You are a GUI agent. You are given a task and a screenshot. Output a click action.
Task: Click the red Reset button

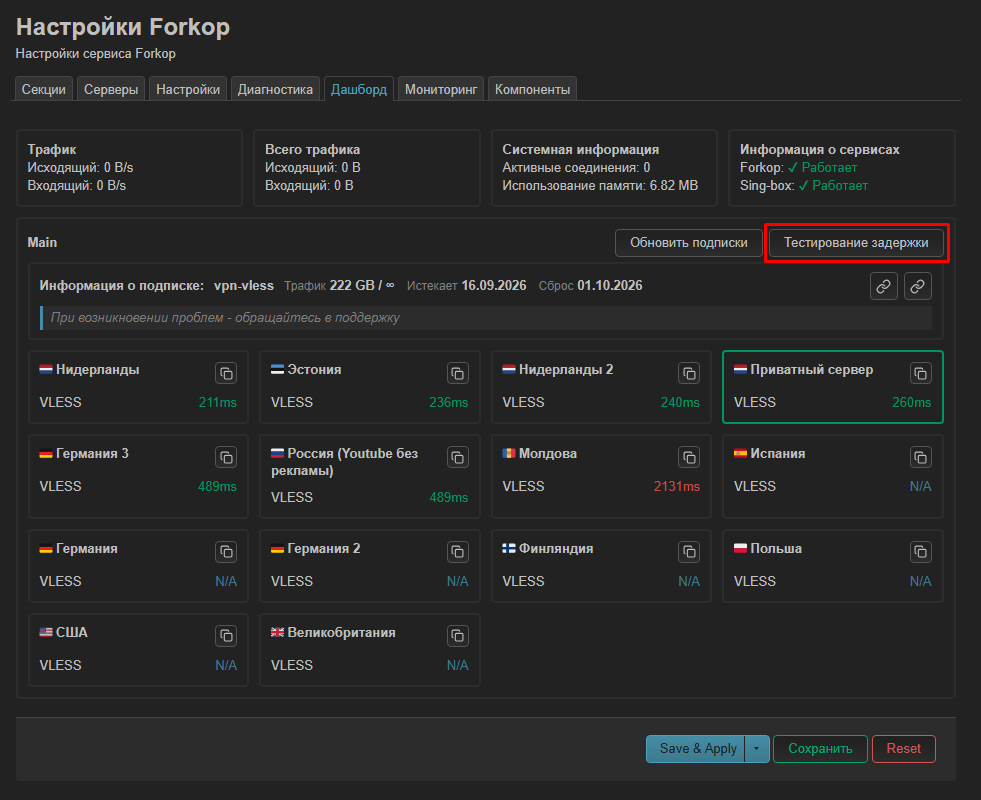(x=903, y=749)
